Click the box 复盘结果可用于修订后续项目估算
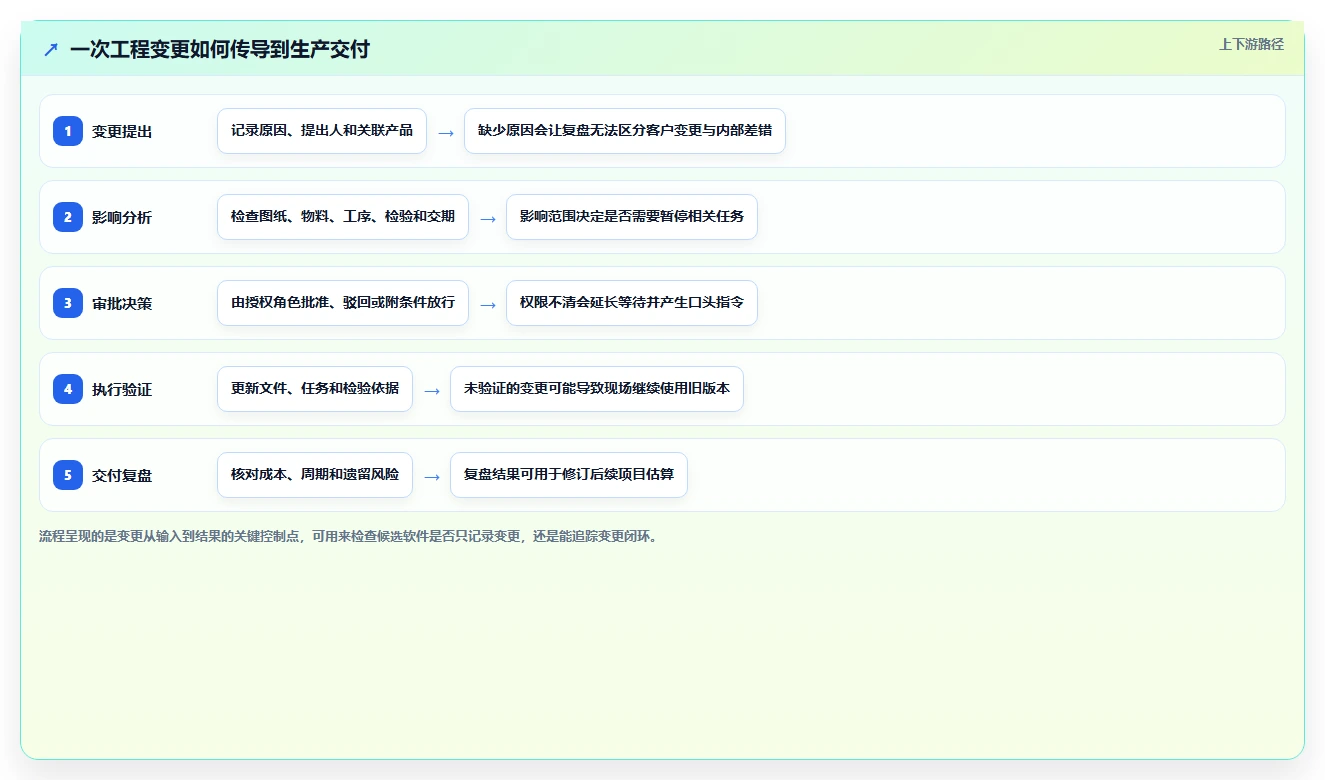Image resolution: width=1325 pixels, height=780 pixels. (569, 475)
